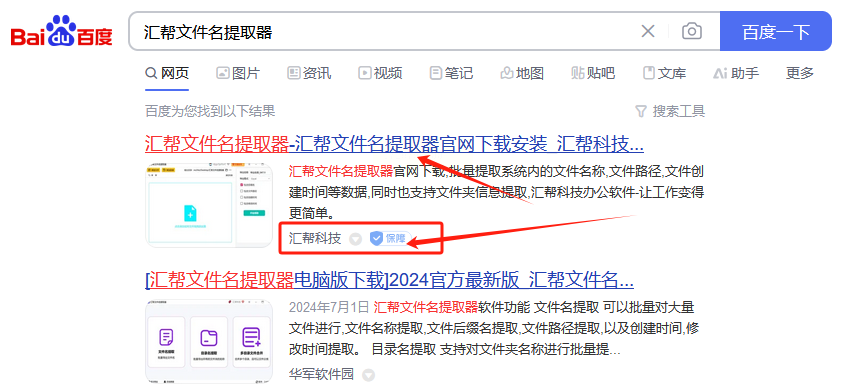Visit the 华军软件园 source link
Screen dimensions: 846x388
pos(322,374)
